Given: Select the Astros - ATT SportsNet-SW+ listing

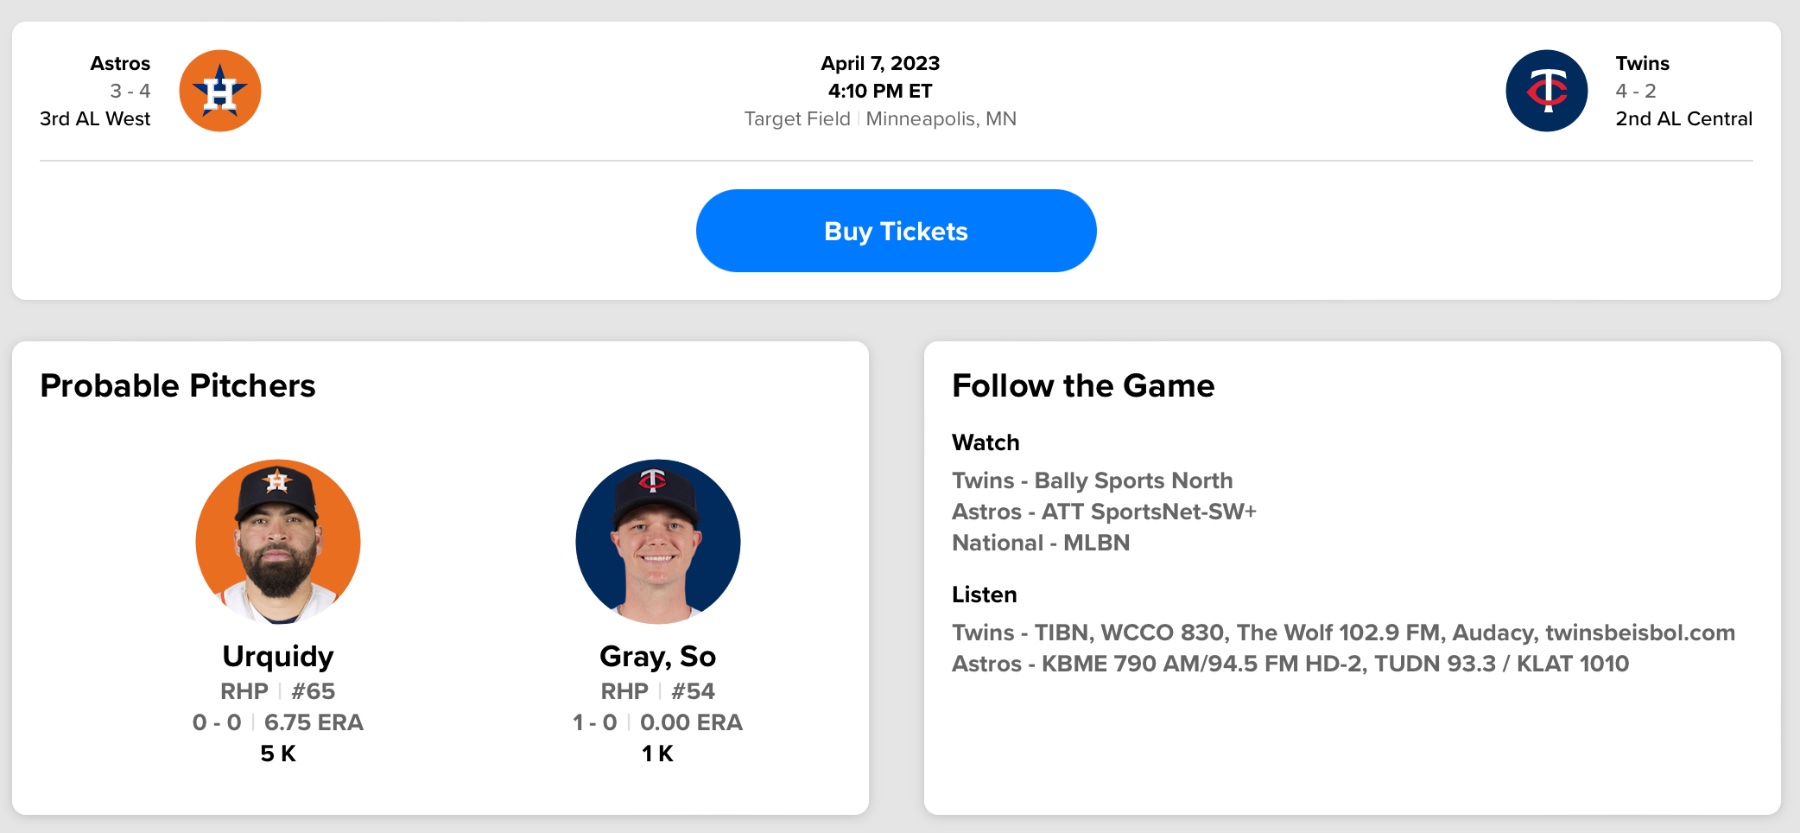Looking at the screenshot, I should (x=1104, y=512).
